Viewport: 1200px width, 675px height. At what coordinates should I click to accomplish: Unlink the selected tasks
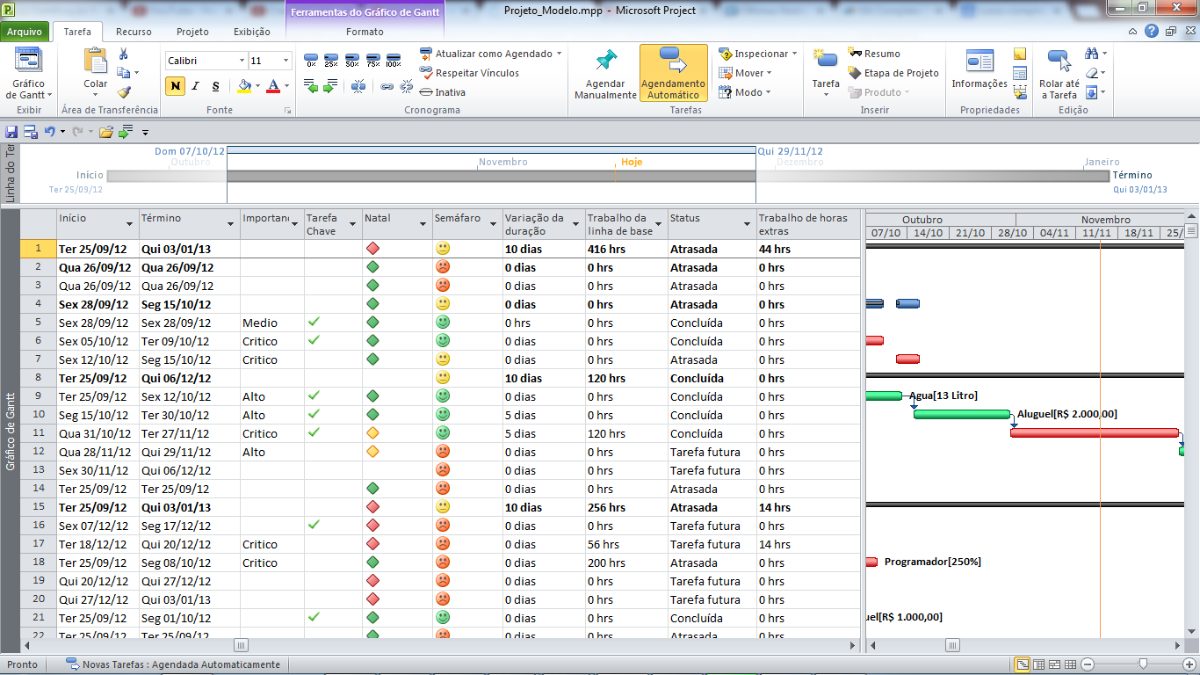(406, 87)
